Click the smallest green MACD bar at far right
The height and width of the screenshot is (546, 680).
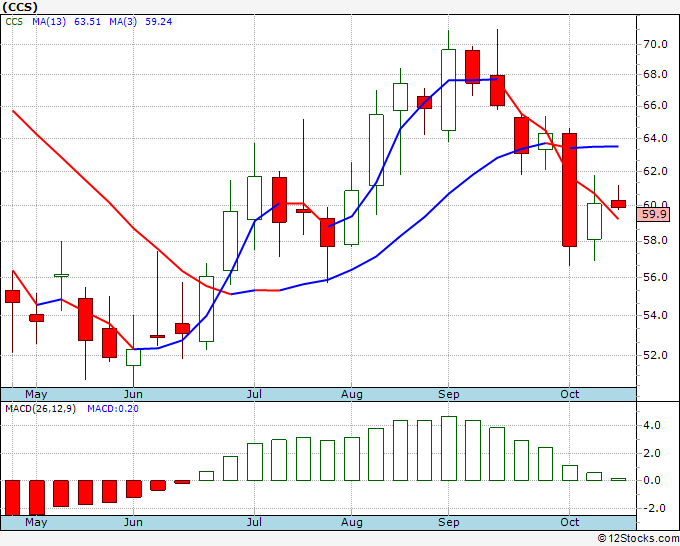618,480
